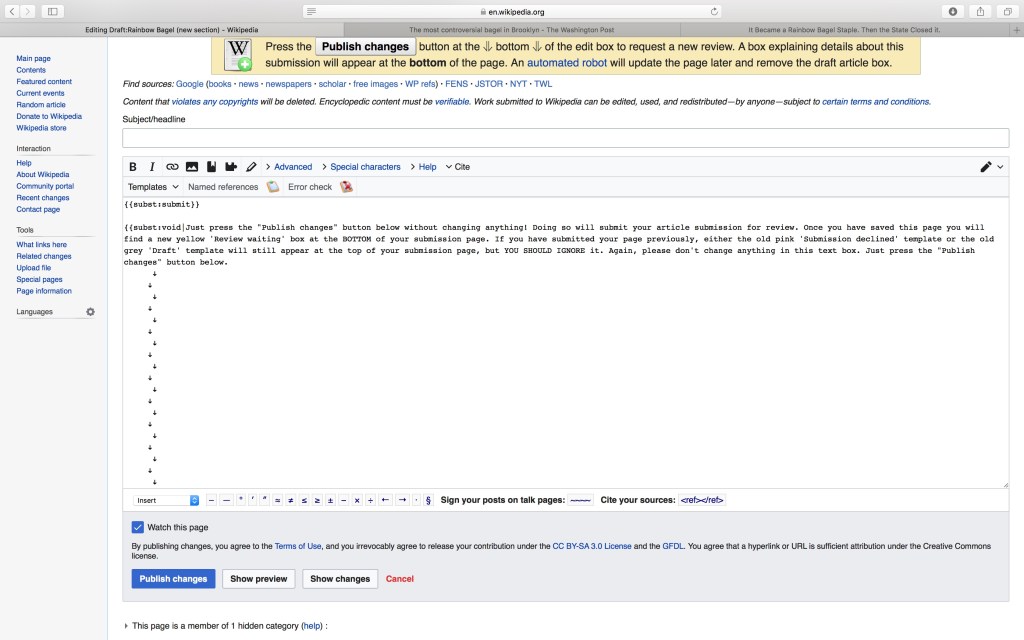
Task: Open Recent changes in the sidebar
Action: pyautogui.click(x=43, y=198)
